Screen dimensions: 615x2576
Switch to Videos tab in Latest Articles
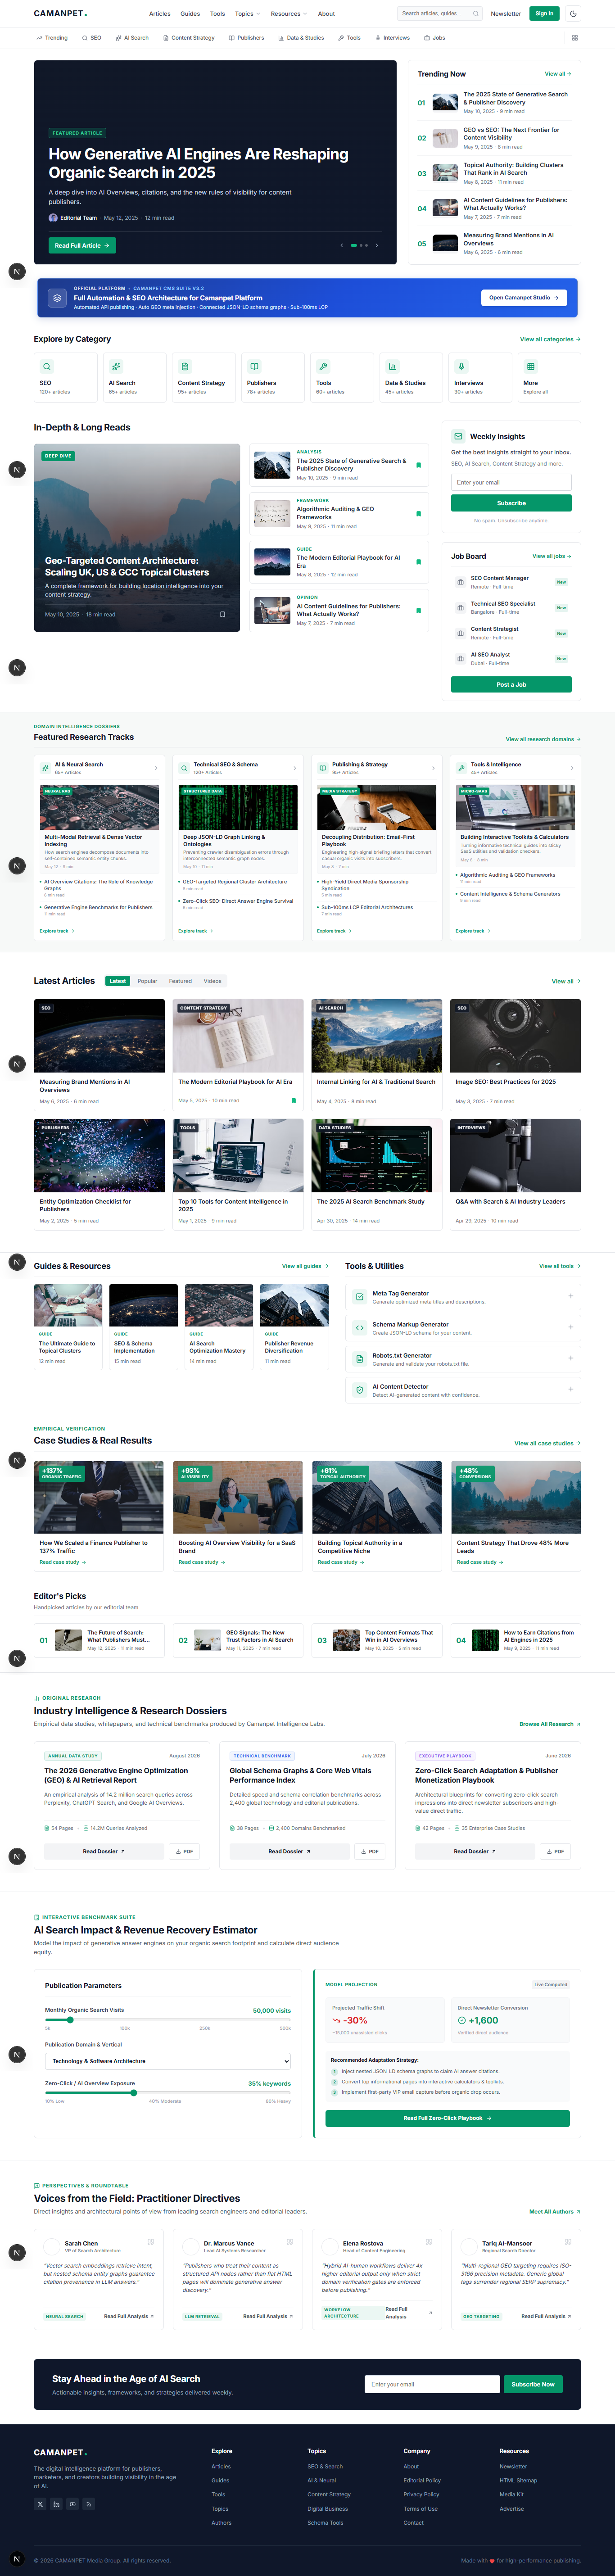pos(212,981)
